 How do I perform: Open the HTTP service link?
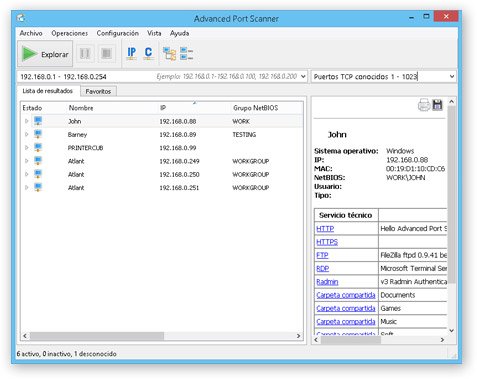pyautogui.click(x=325, y=229)
